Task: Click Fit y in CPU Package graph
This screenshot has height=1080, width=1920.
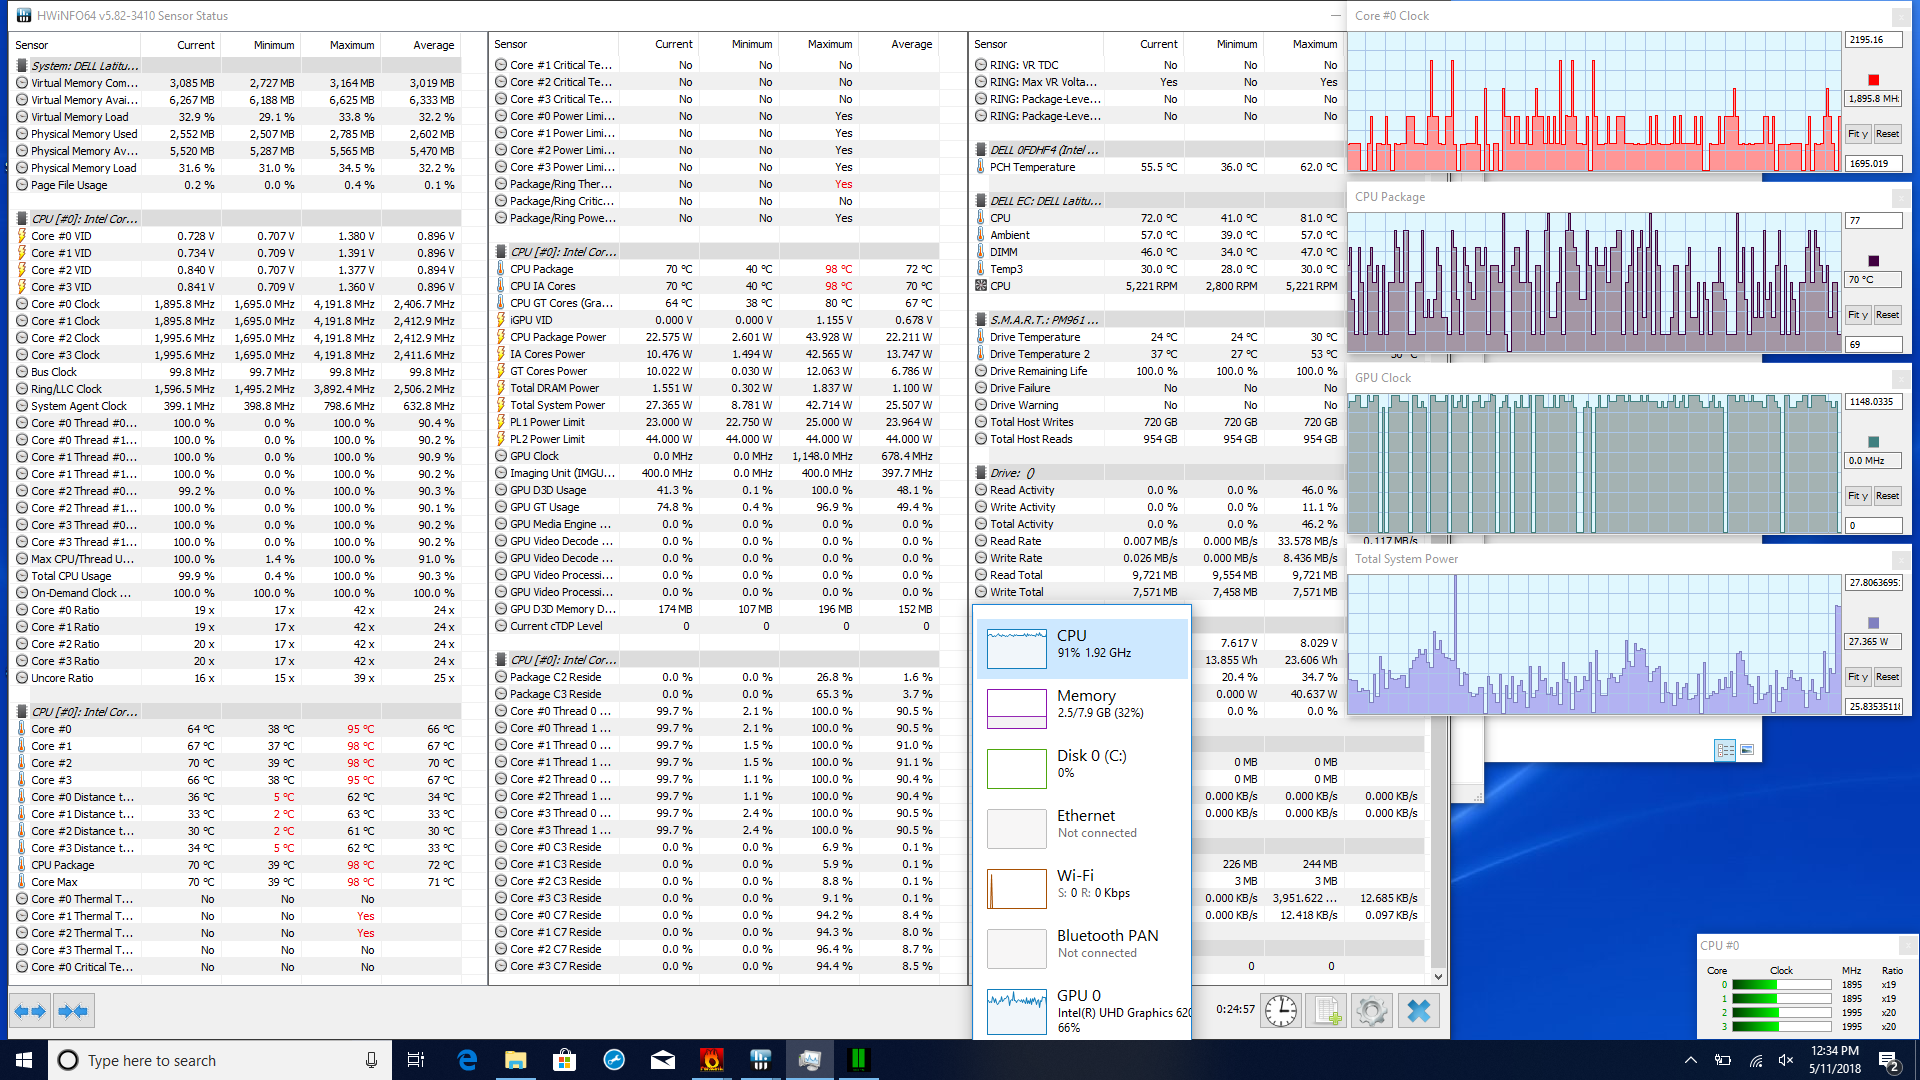Action: 1857,315
